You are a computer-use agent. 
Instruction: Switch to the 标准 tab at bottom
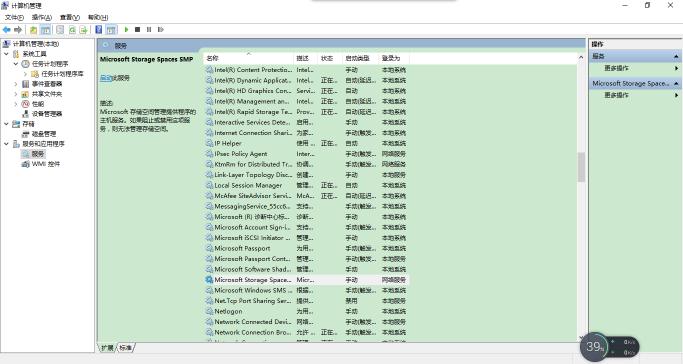pos(125,347)
